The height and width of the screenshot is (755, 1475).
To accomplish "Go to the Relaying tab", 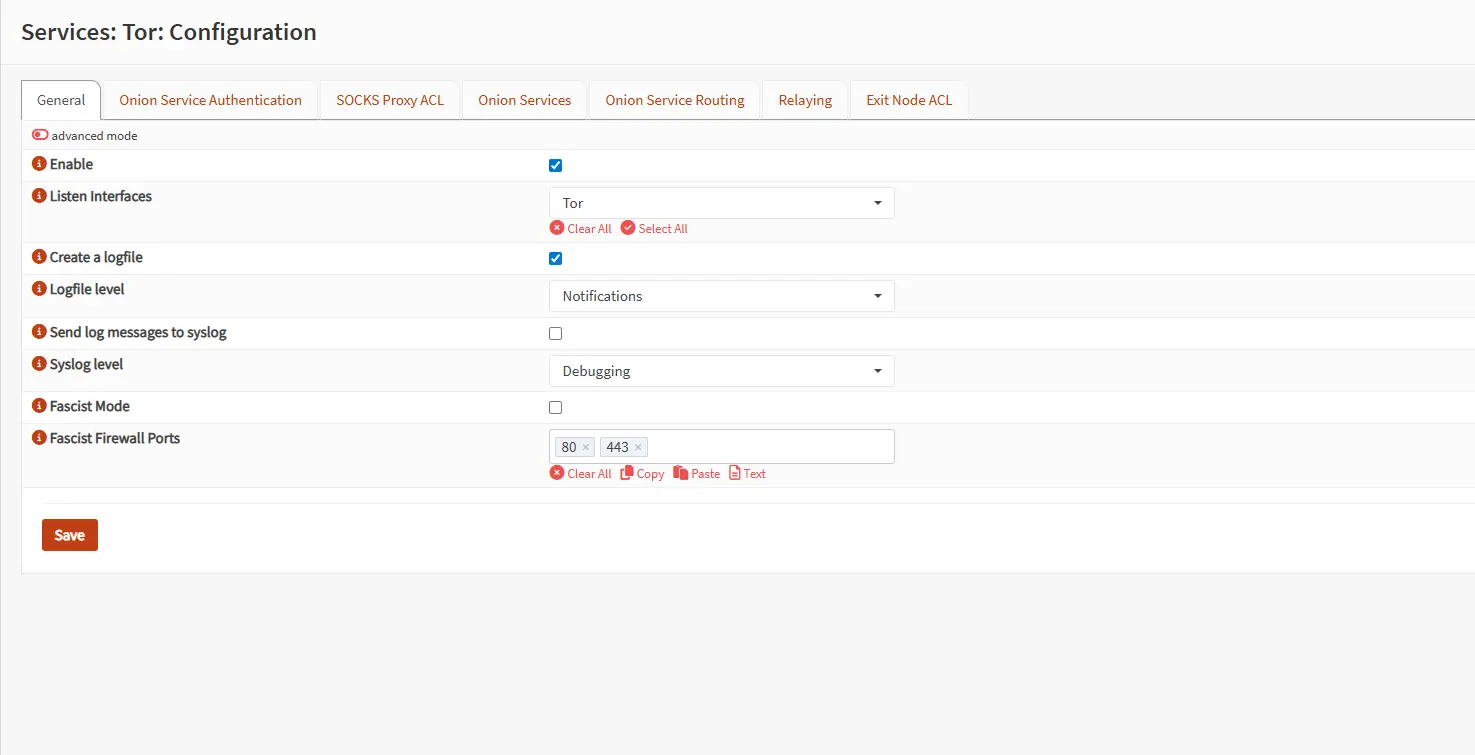I will 805,100.
